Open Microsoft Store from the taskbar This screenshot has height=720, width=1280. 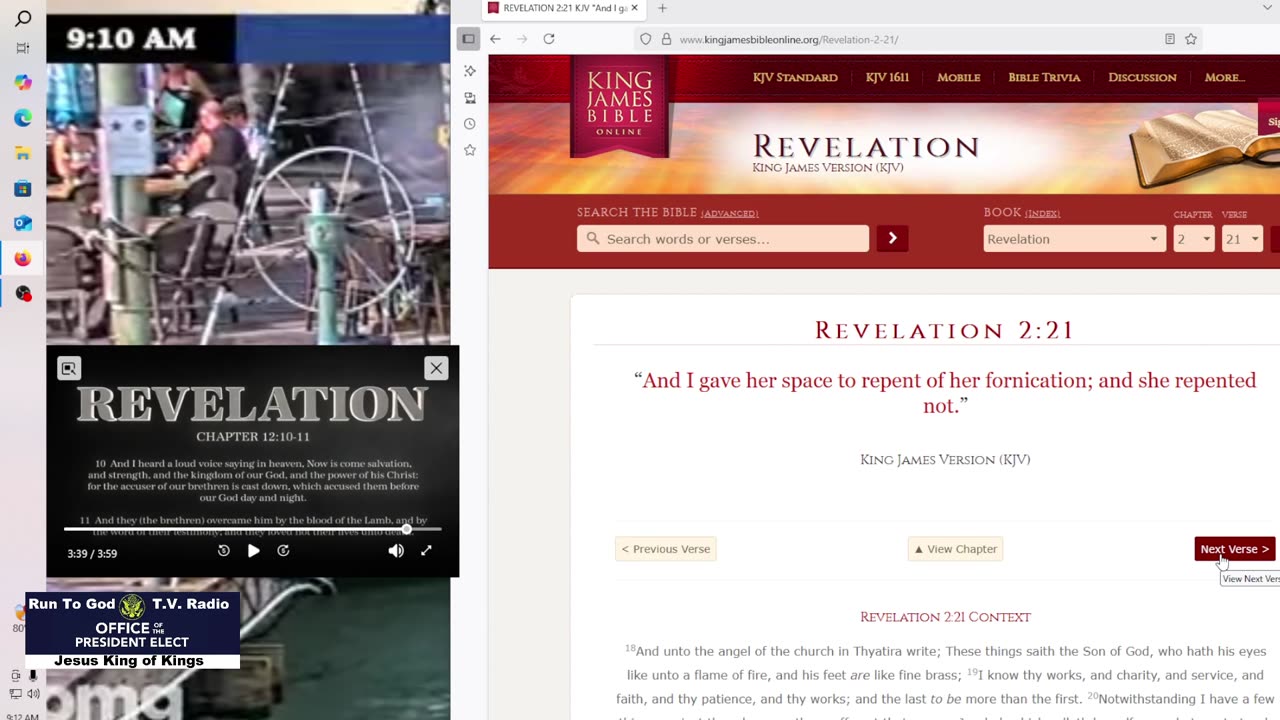pos(23,188)
